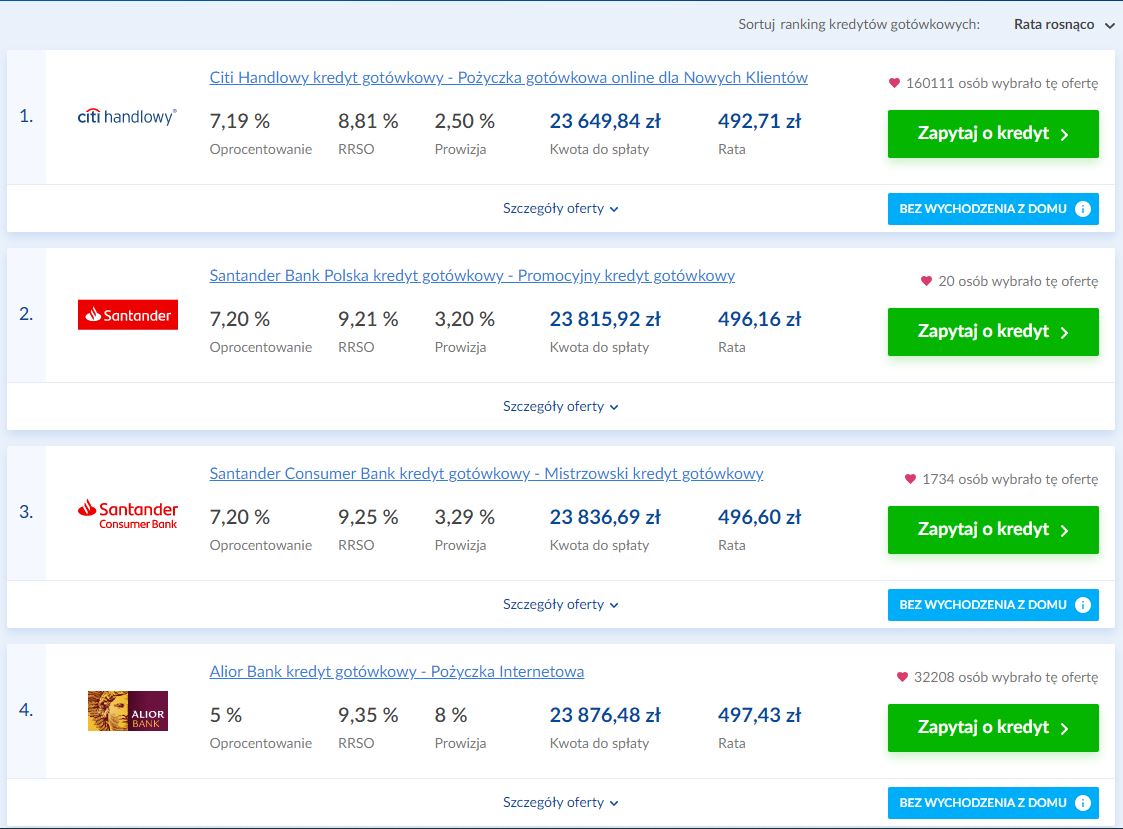Click '160111 osób wybrało tę ofertę' text

click(1002, 83)
